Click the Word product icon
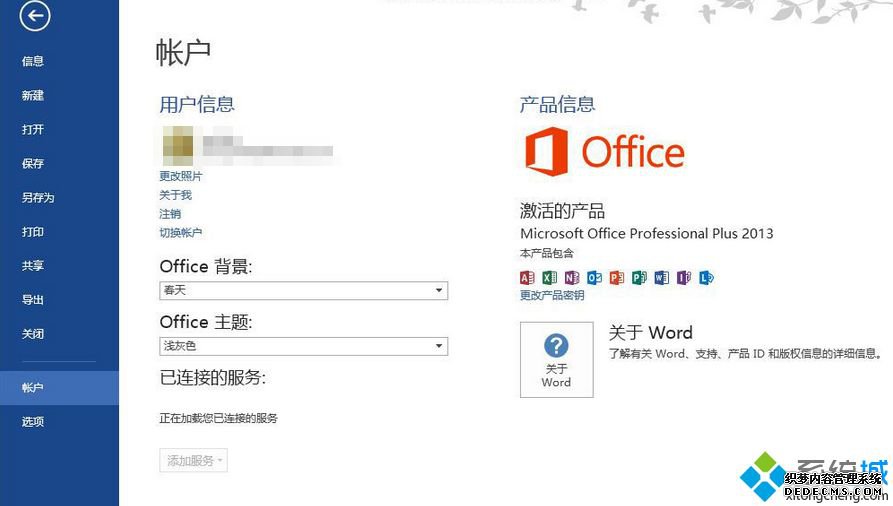 coord(661,278)
